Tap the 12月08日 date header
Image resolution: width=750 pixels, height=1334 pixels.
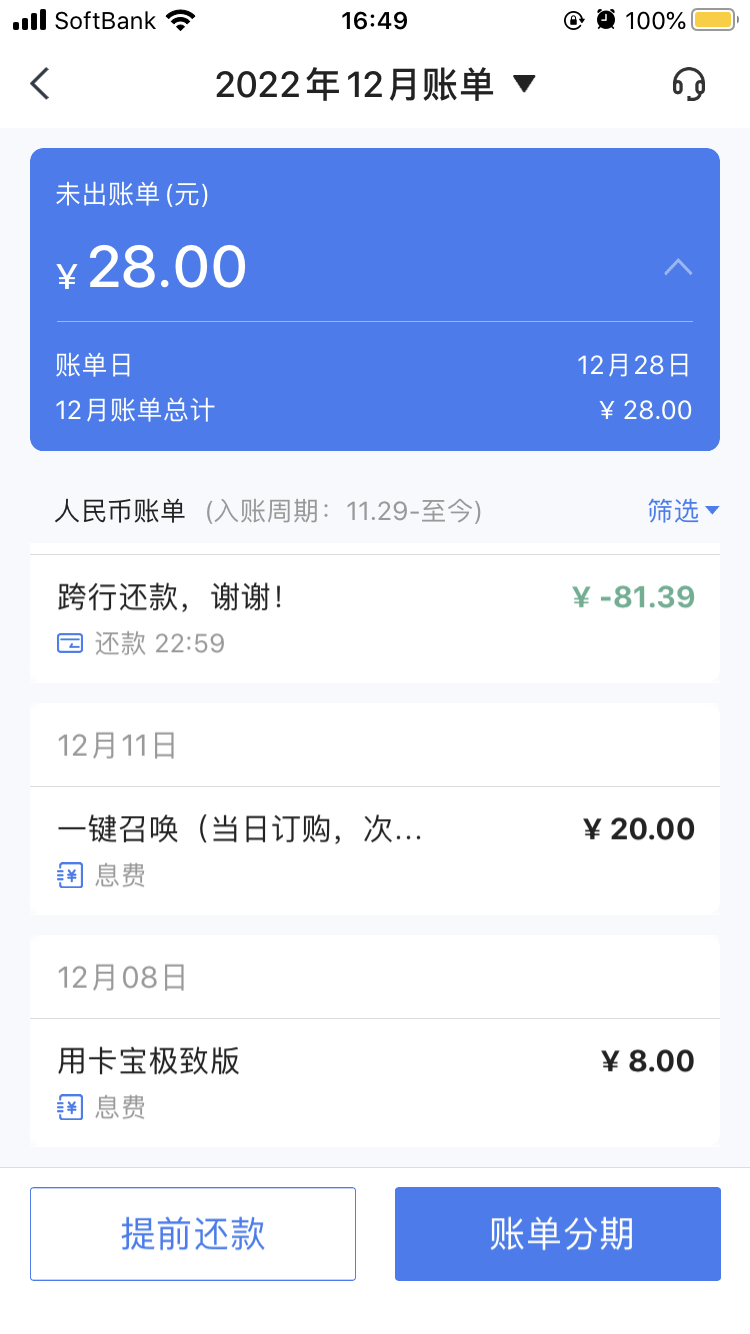pos(122,977)
